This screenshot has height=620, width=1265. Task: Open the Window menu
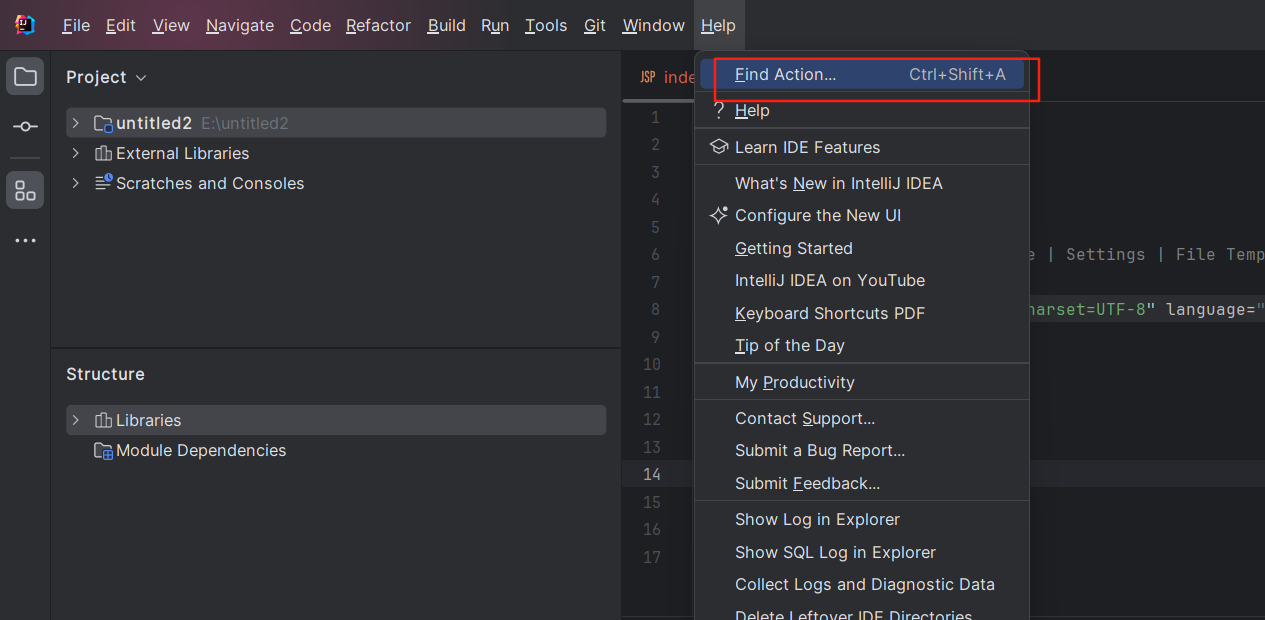tap(654, 25)
